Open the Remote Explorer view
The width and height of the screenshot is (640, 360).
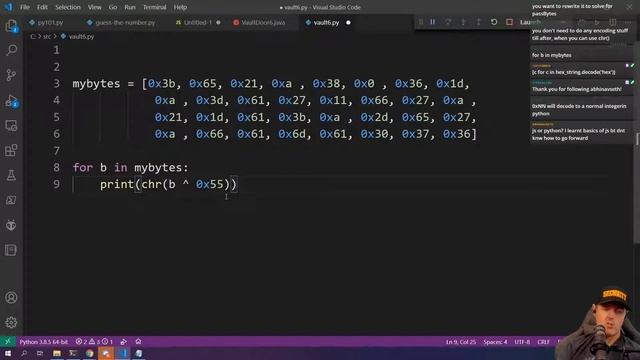pyautogui.click(x=11, y=125)
